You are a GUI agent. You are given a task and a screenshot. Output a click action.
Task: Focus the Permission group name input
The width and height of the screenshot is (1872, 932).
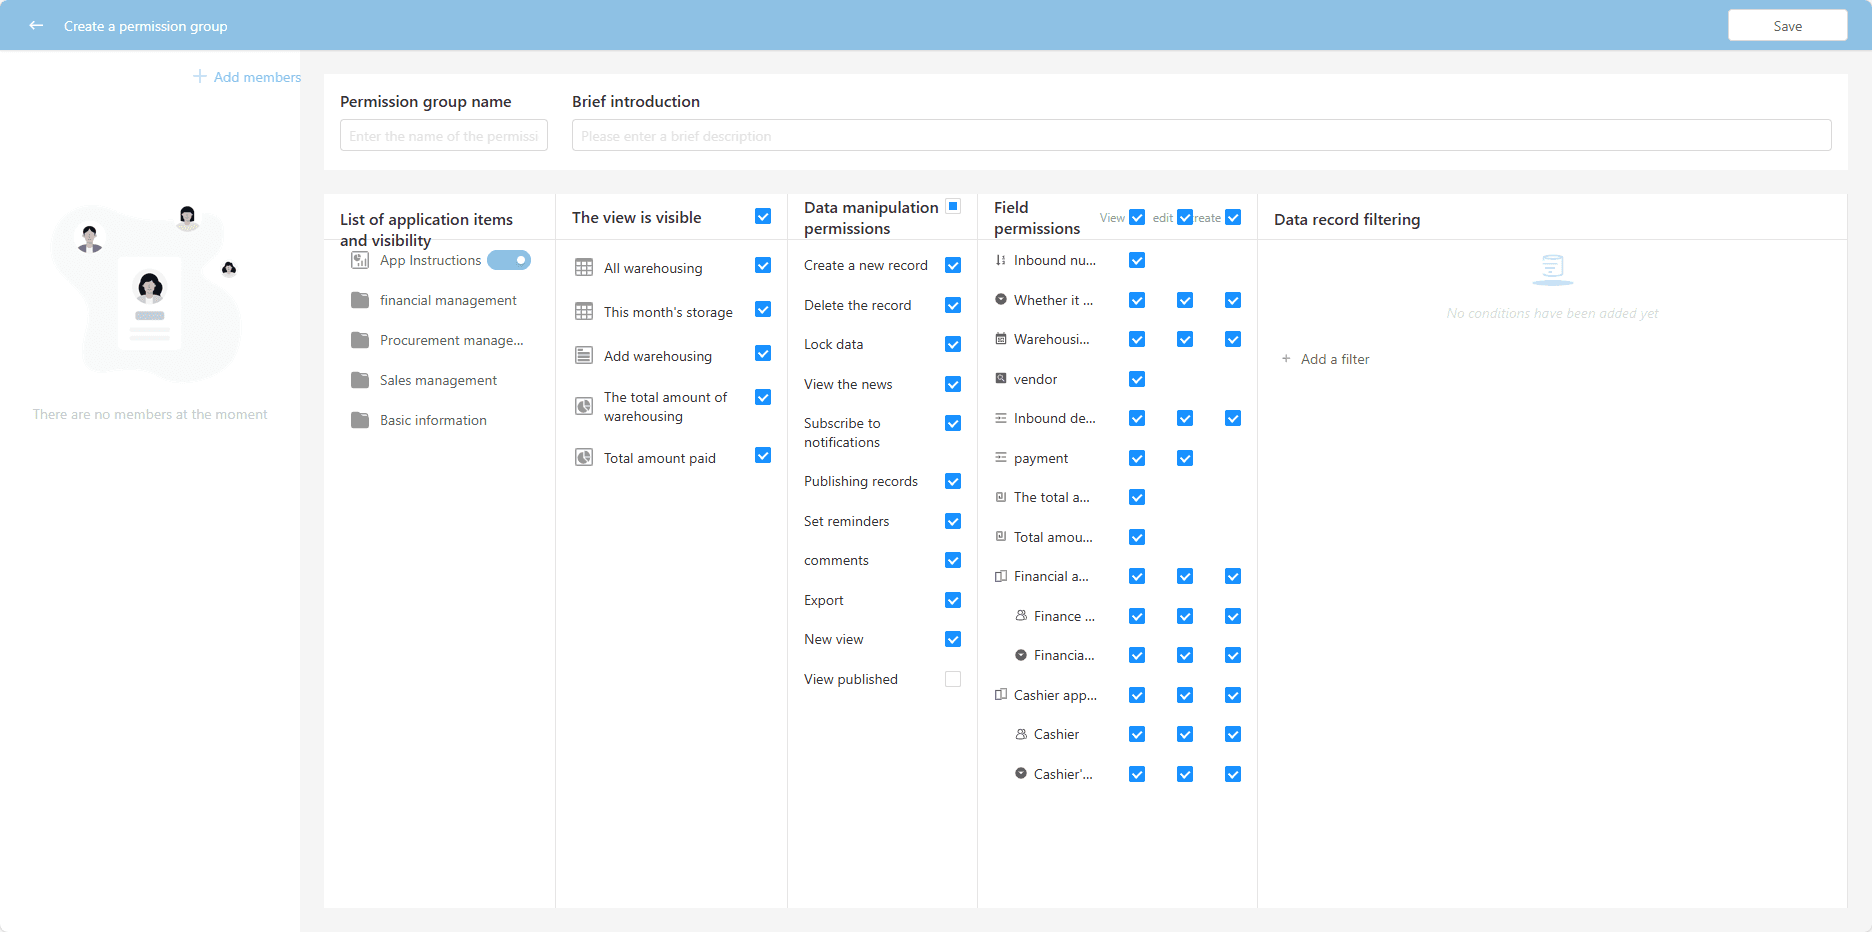[443, 136]
